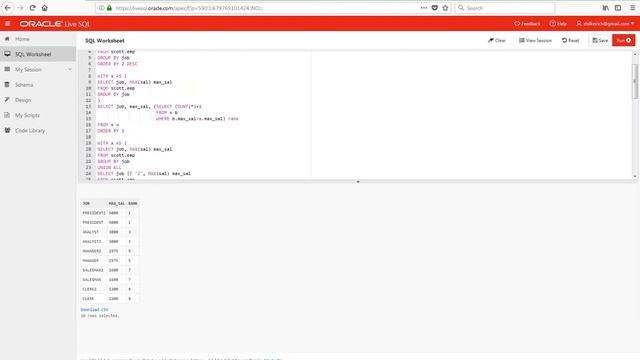Click the Reset button
The height and width of the screenshot is (360, 640).
click(x=571, y=40)
